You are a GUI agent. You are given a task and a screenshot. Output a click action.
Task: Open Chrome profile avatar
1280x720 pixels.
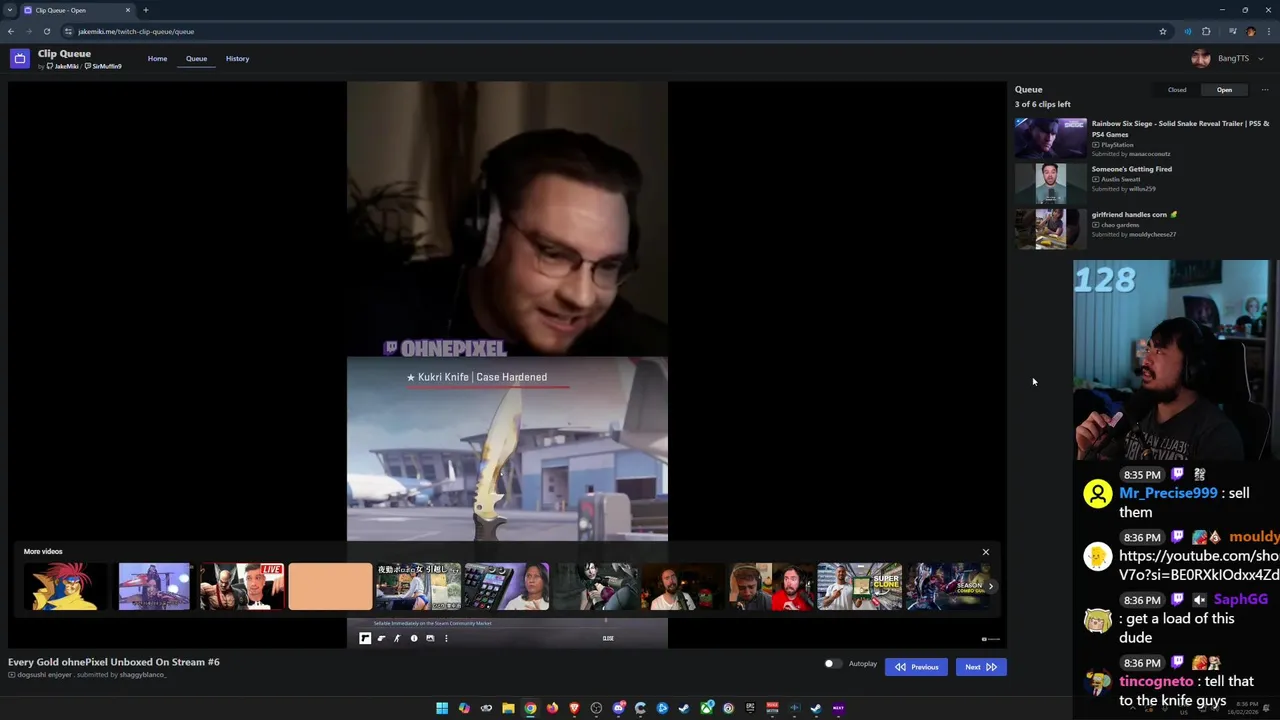point(1251,31)
